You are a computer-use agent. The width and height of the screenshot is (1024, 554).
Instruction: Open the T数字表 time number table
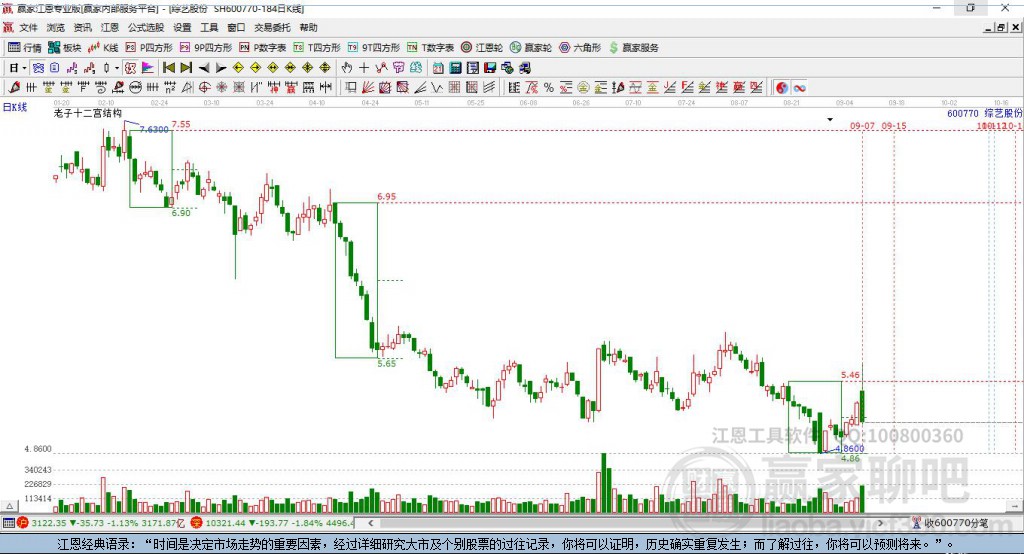coord(430,48)
